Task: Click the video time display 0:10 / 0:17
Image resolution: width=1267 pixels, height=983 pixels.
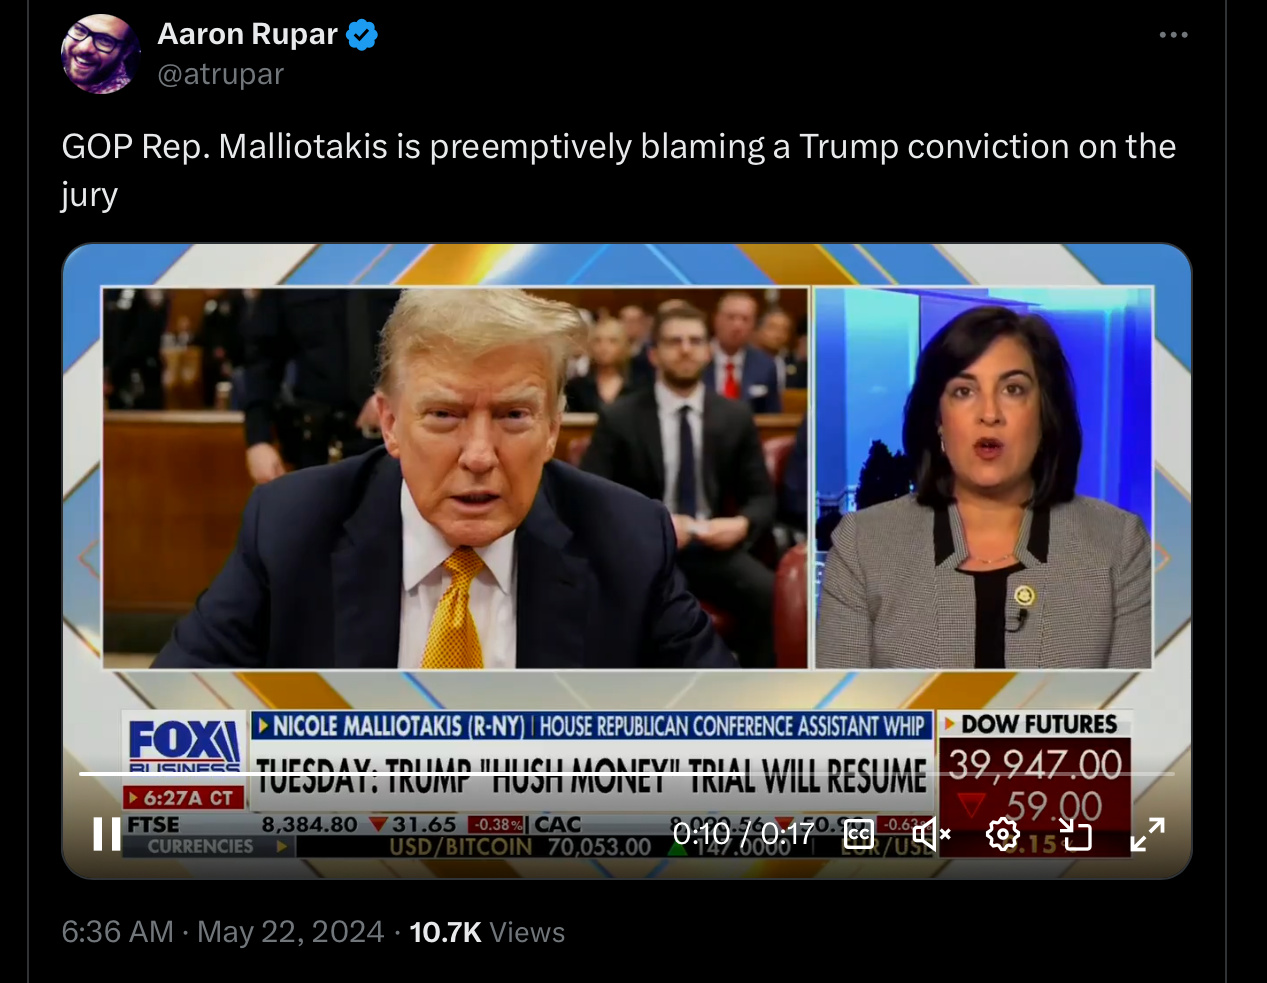Action: pos(743,833)
